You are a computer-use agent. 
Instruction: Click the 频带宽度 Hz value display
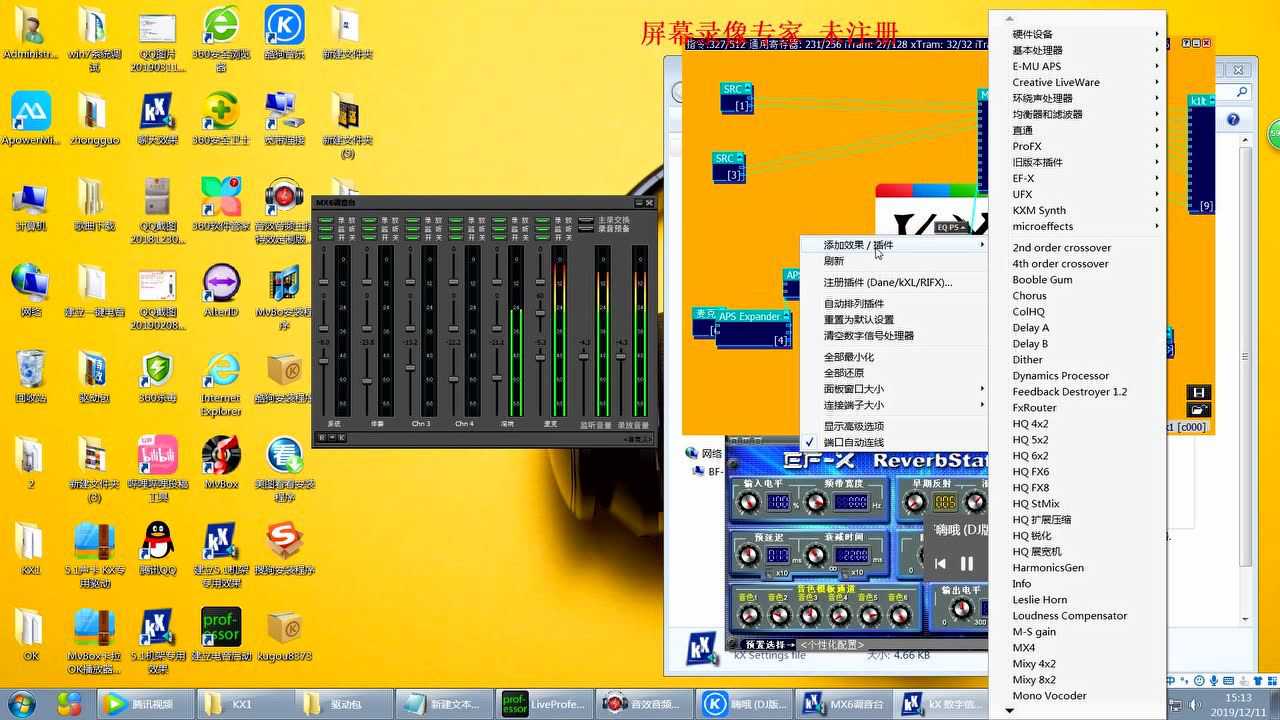pos(850,502)
